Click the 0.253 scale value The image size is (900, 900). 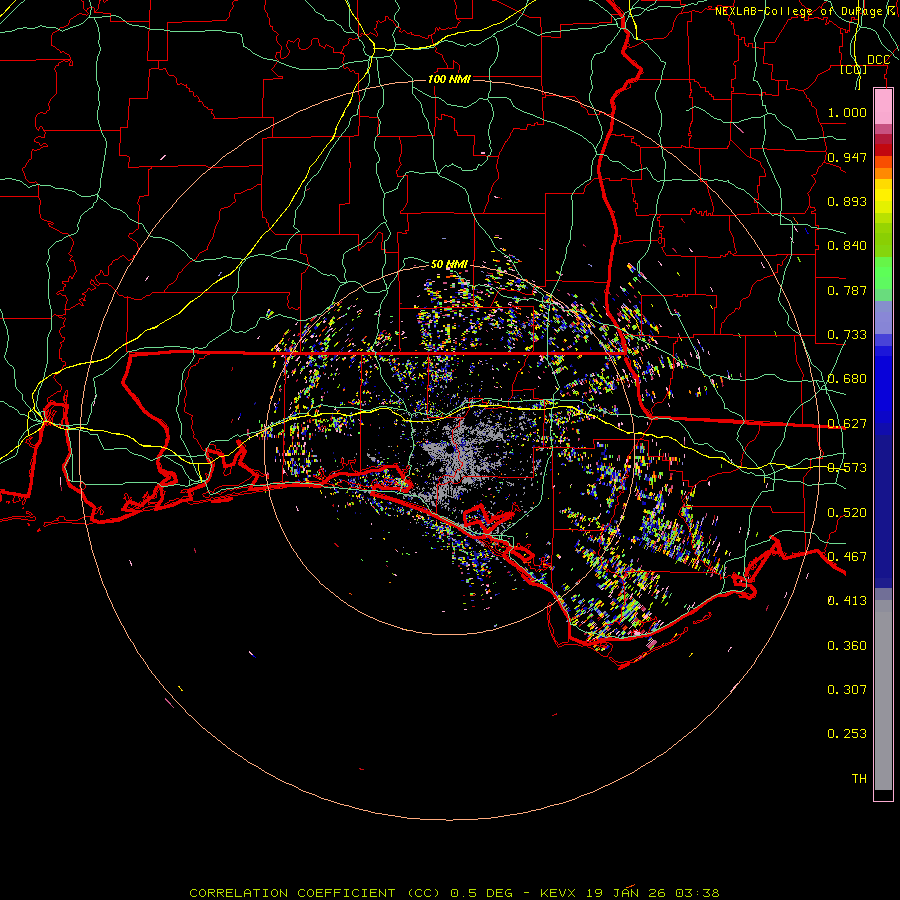847,734
